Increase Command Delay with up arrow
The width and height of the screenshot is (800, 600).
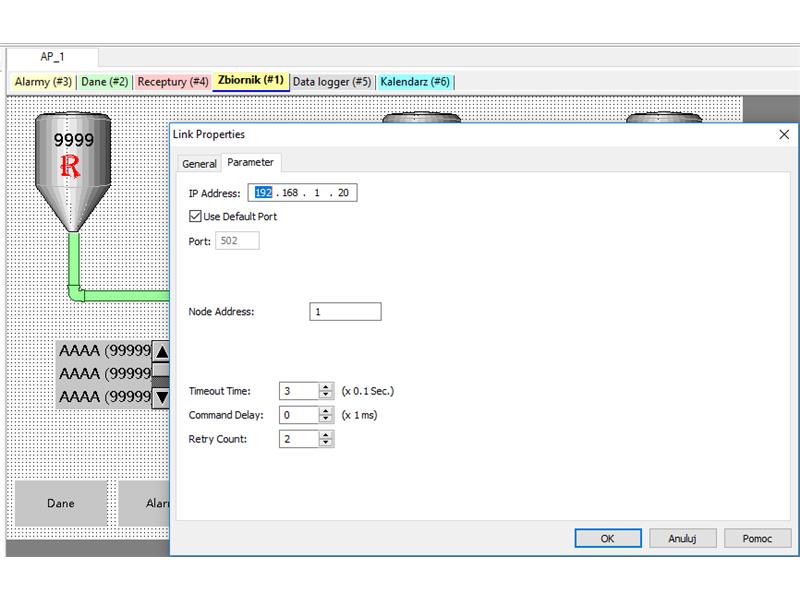(326, 411)
